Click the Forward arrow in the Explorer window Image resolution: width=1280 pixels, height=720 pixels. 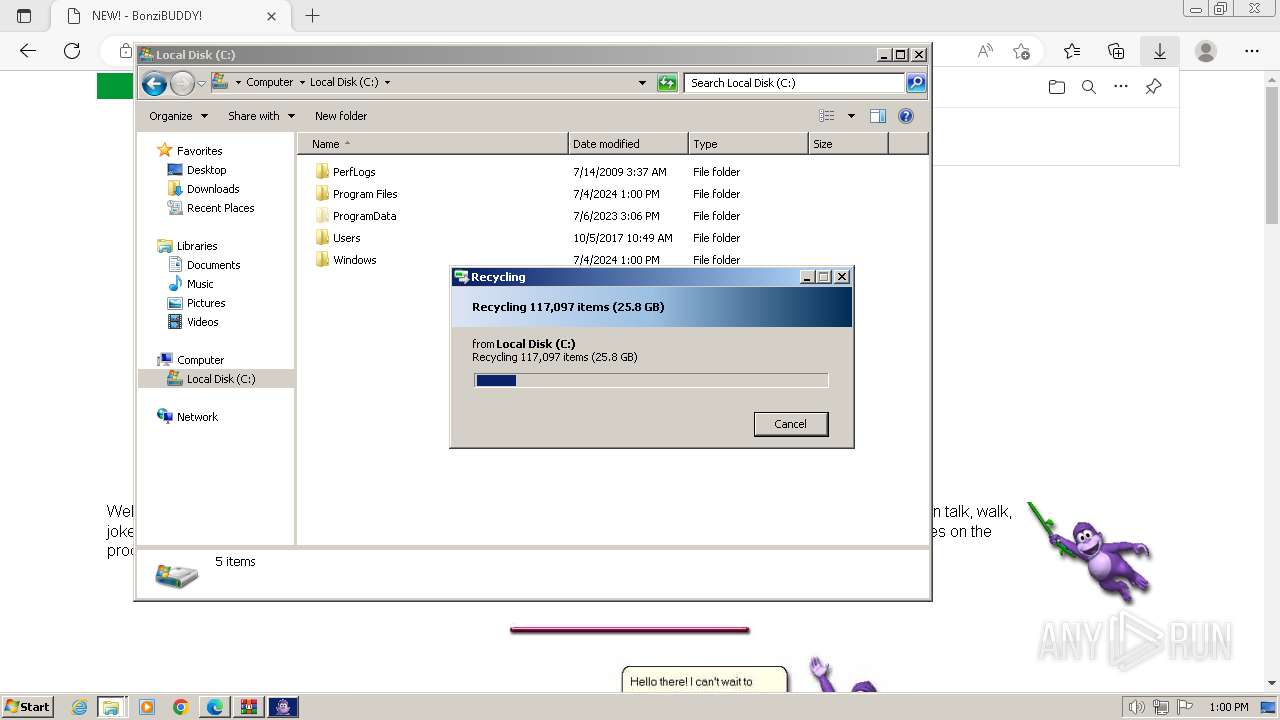point(182,84)
